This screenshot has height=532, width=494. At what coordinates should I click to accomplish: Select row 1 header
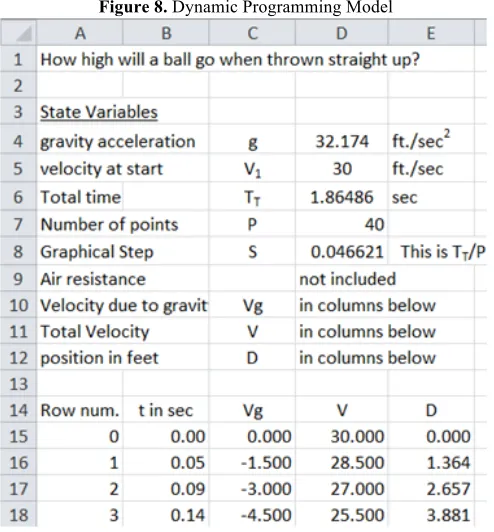(19, 60)
